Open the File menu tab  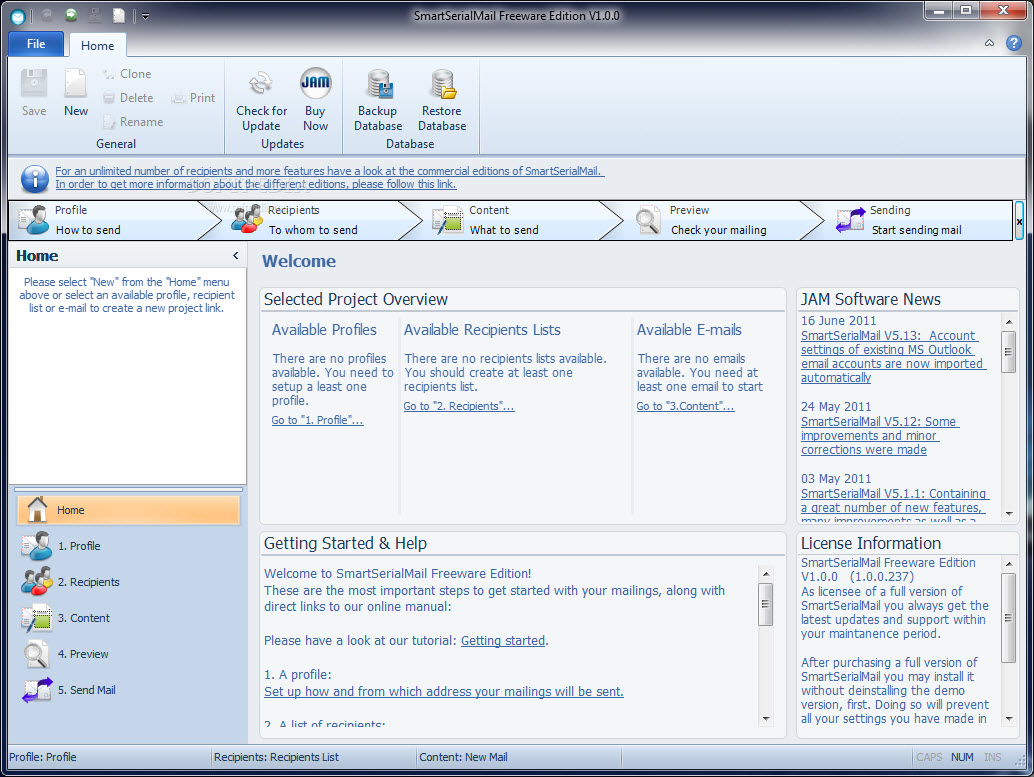[x=36, y=44]
